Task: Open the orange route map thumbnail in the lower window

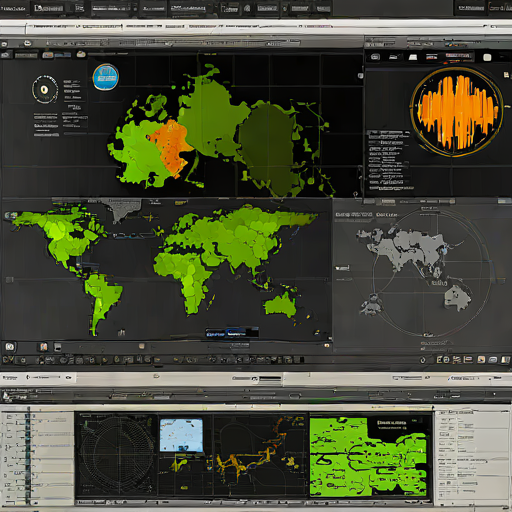Action: (260, 455)
